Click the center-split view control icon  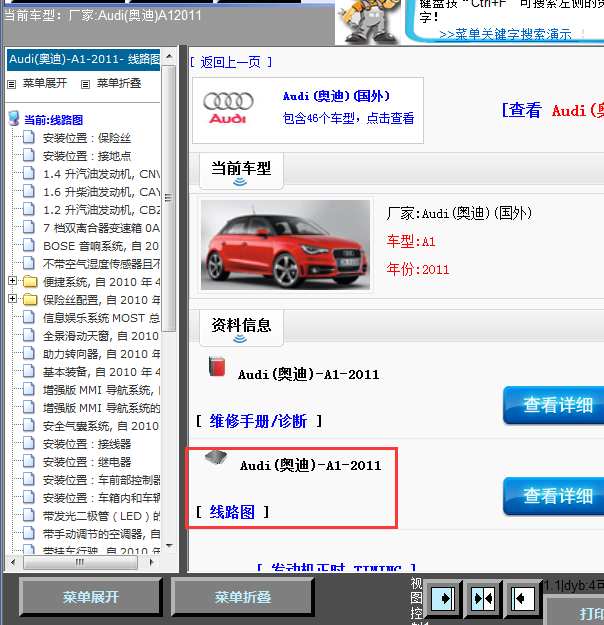click(x=483, y=598)
